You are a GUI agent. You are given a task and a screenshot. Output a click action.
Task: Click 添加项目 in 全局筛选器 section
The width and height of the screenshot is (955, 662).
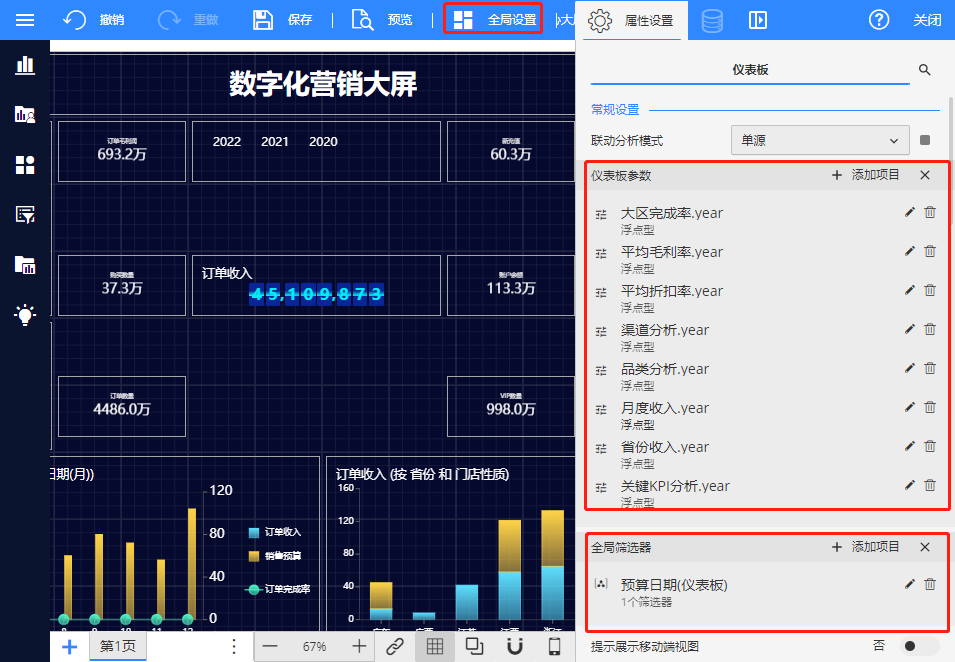point(865,547)
